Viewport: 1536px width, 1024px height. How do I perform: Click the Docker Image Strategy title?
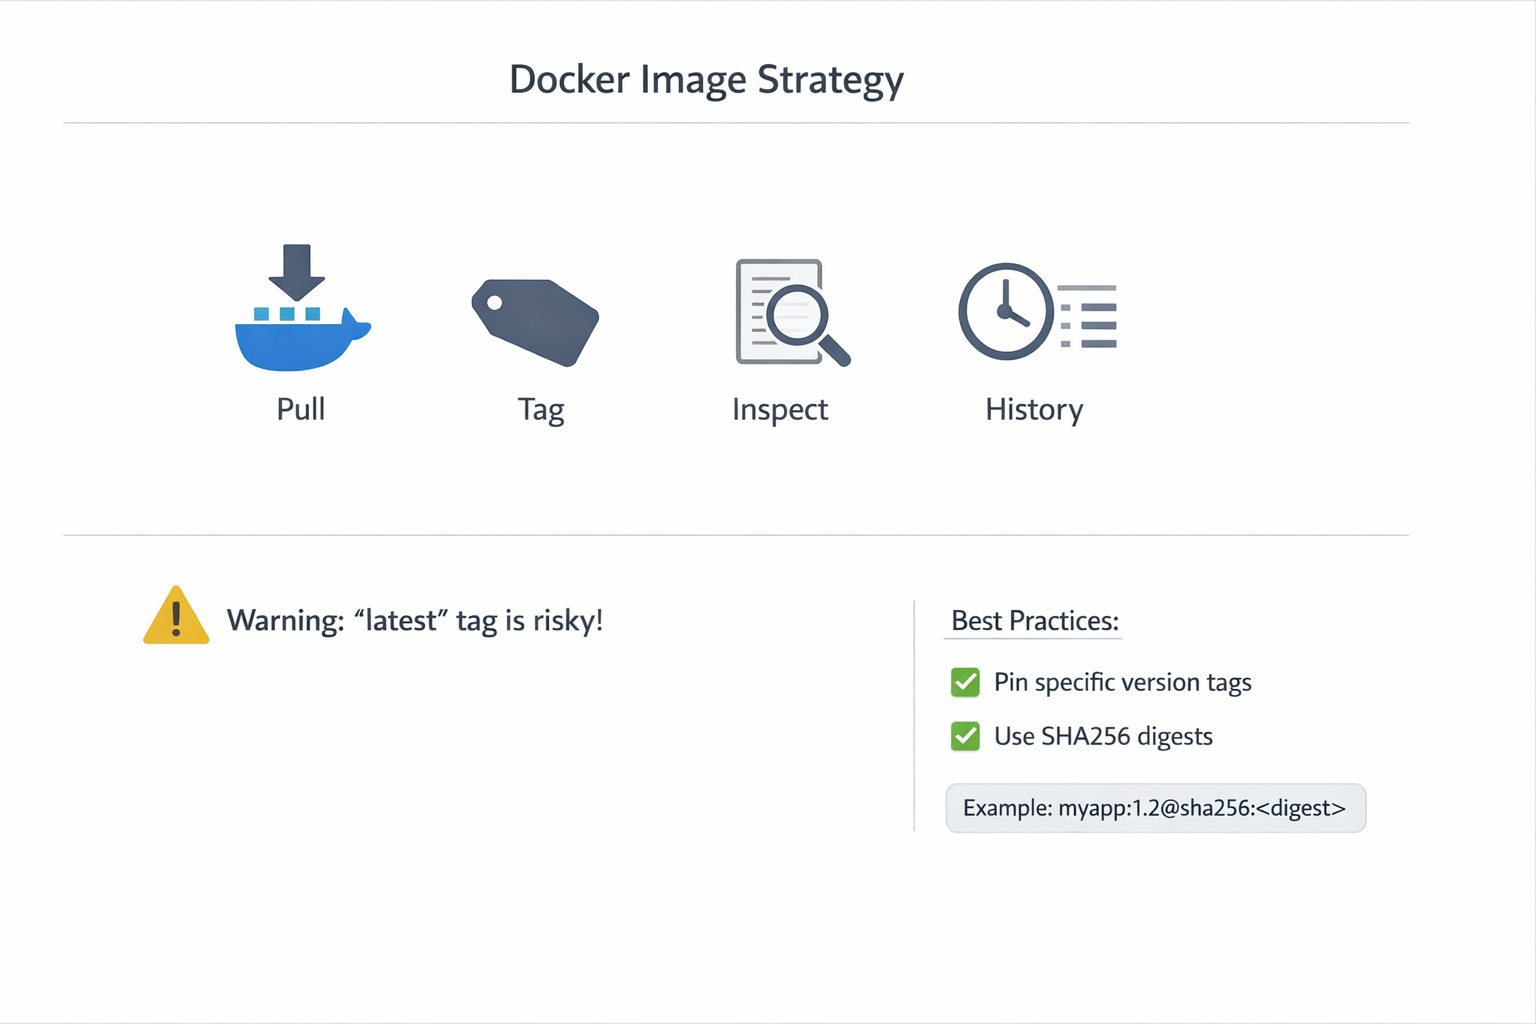pos(707,80)
